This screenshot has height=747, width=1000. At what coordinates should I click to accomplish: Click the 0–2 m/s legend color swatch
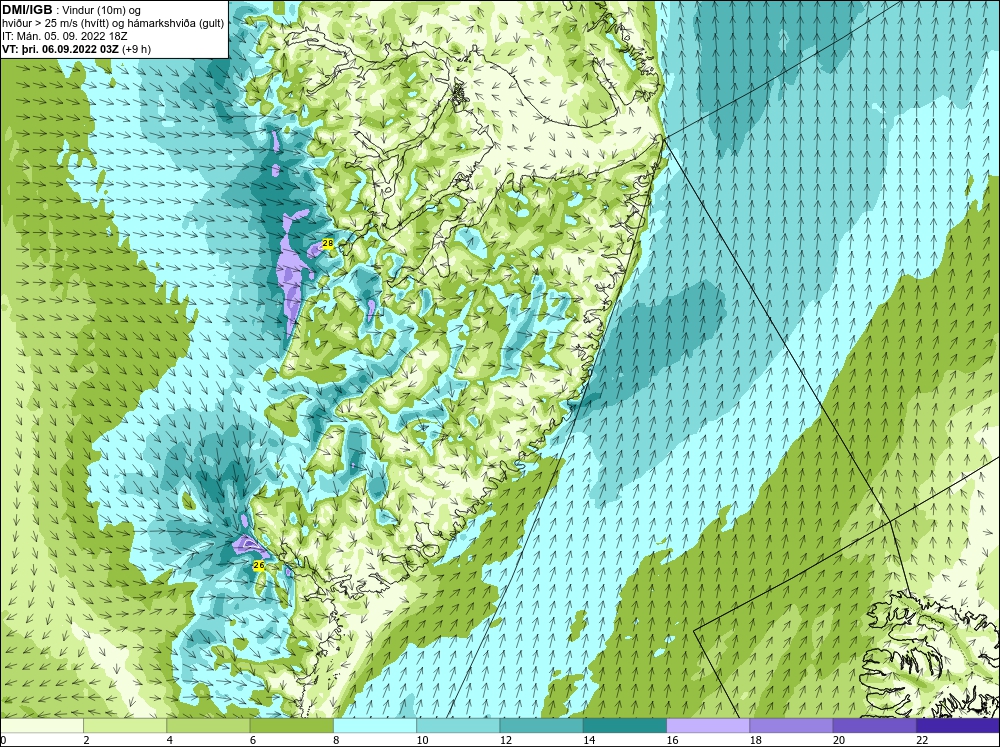coord(41,726)
